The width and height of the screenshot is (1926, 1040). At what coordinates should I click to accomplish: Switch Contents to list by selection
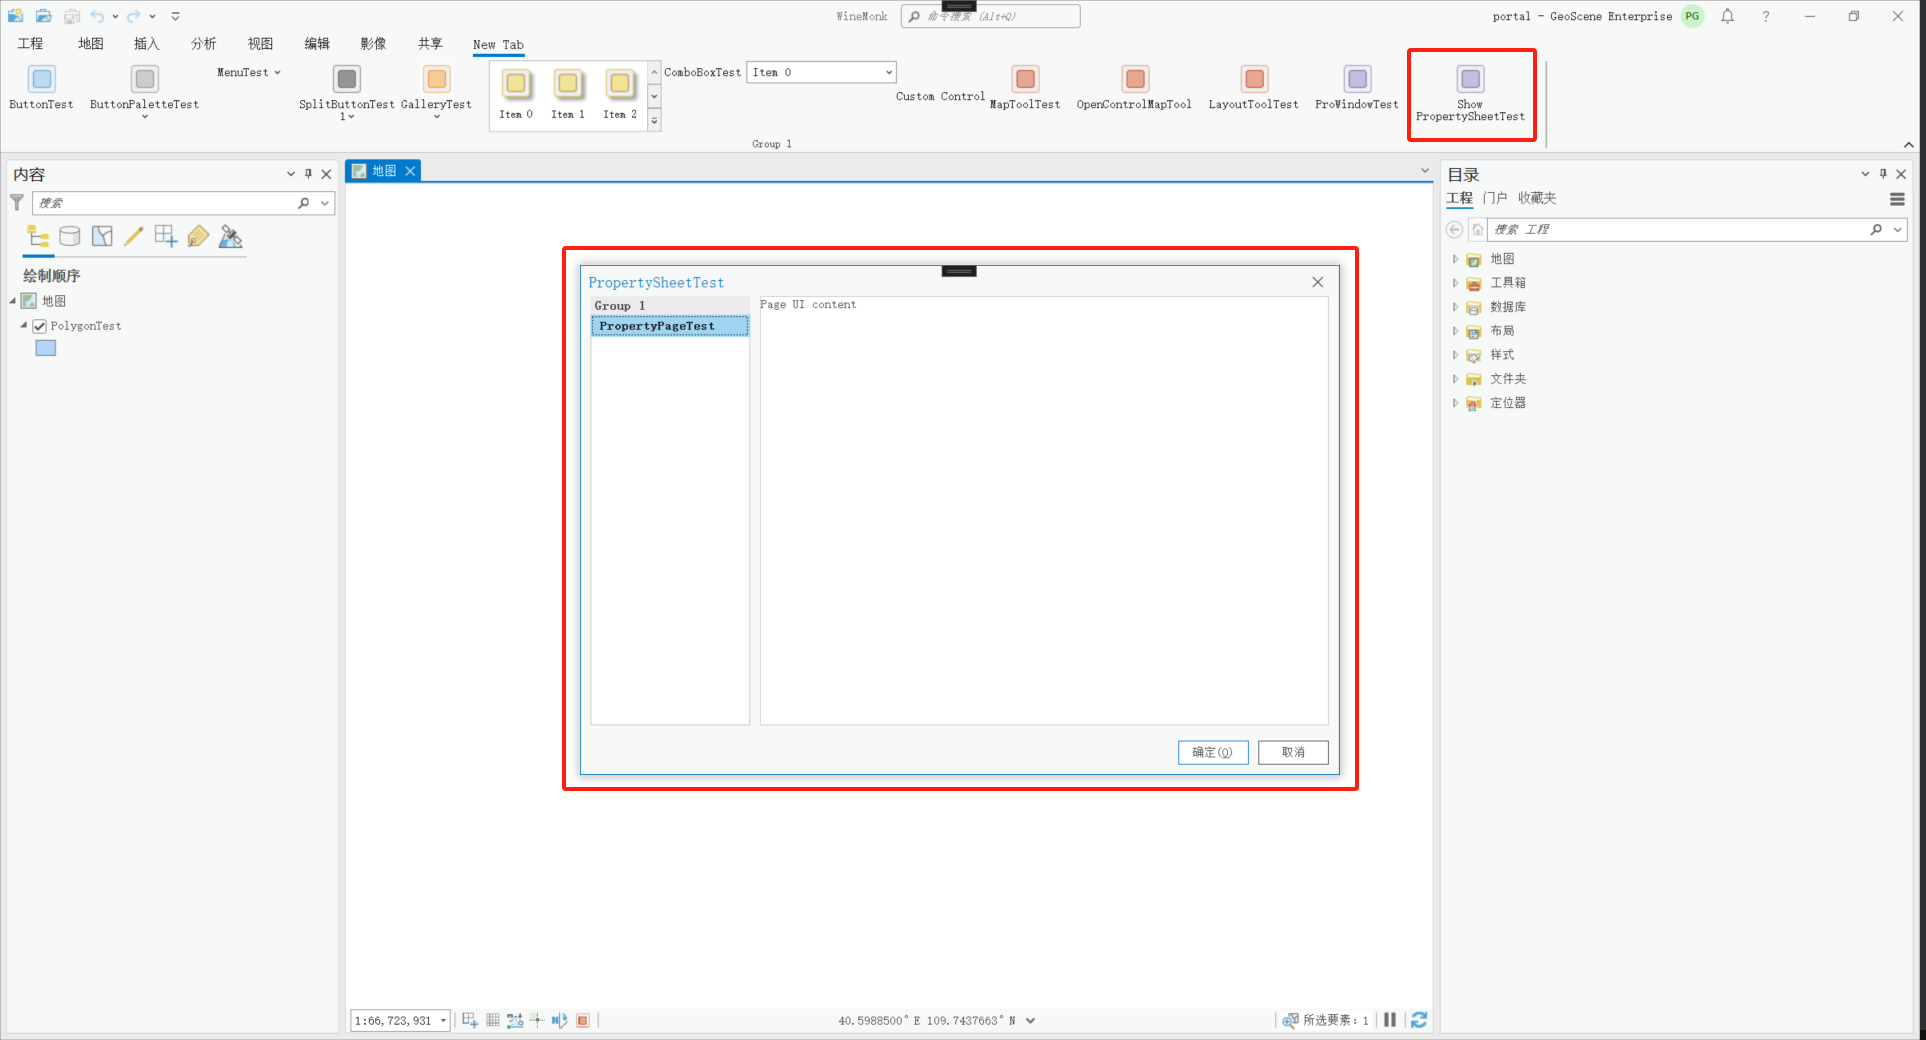coord(102,237)
